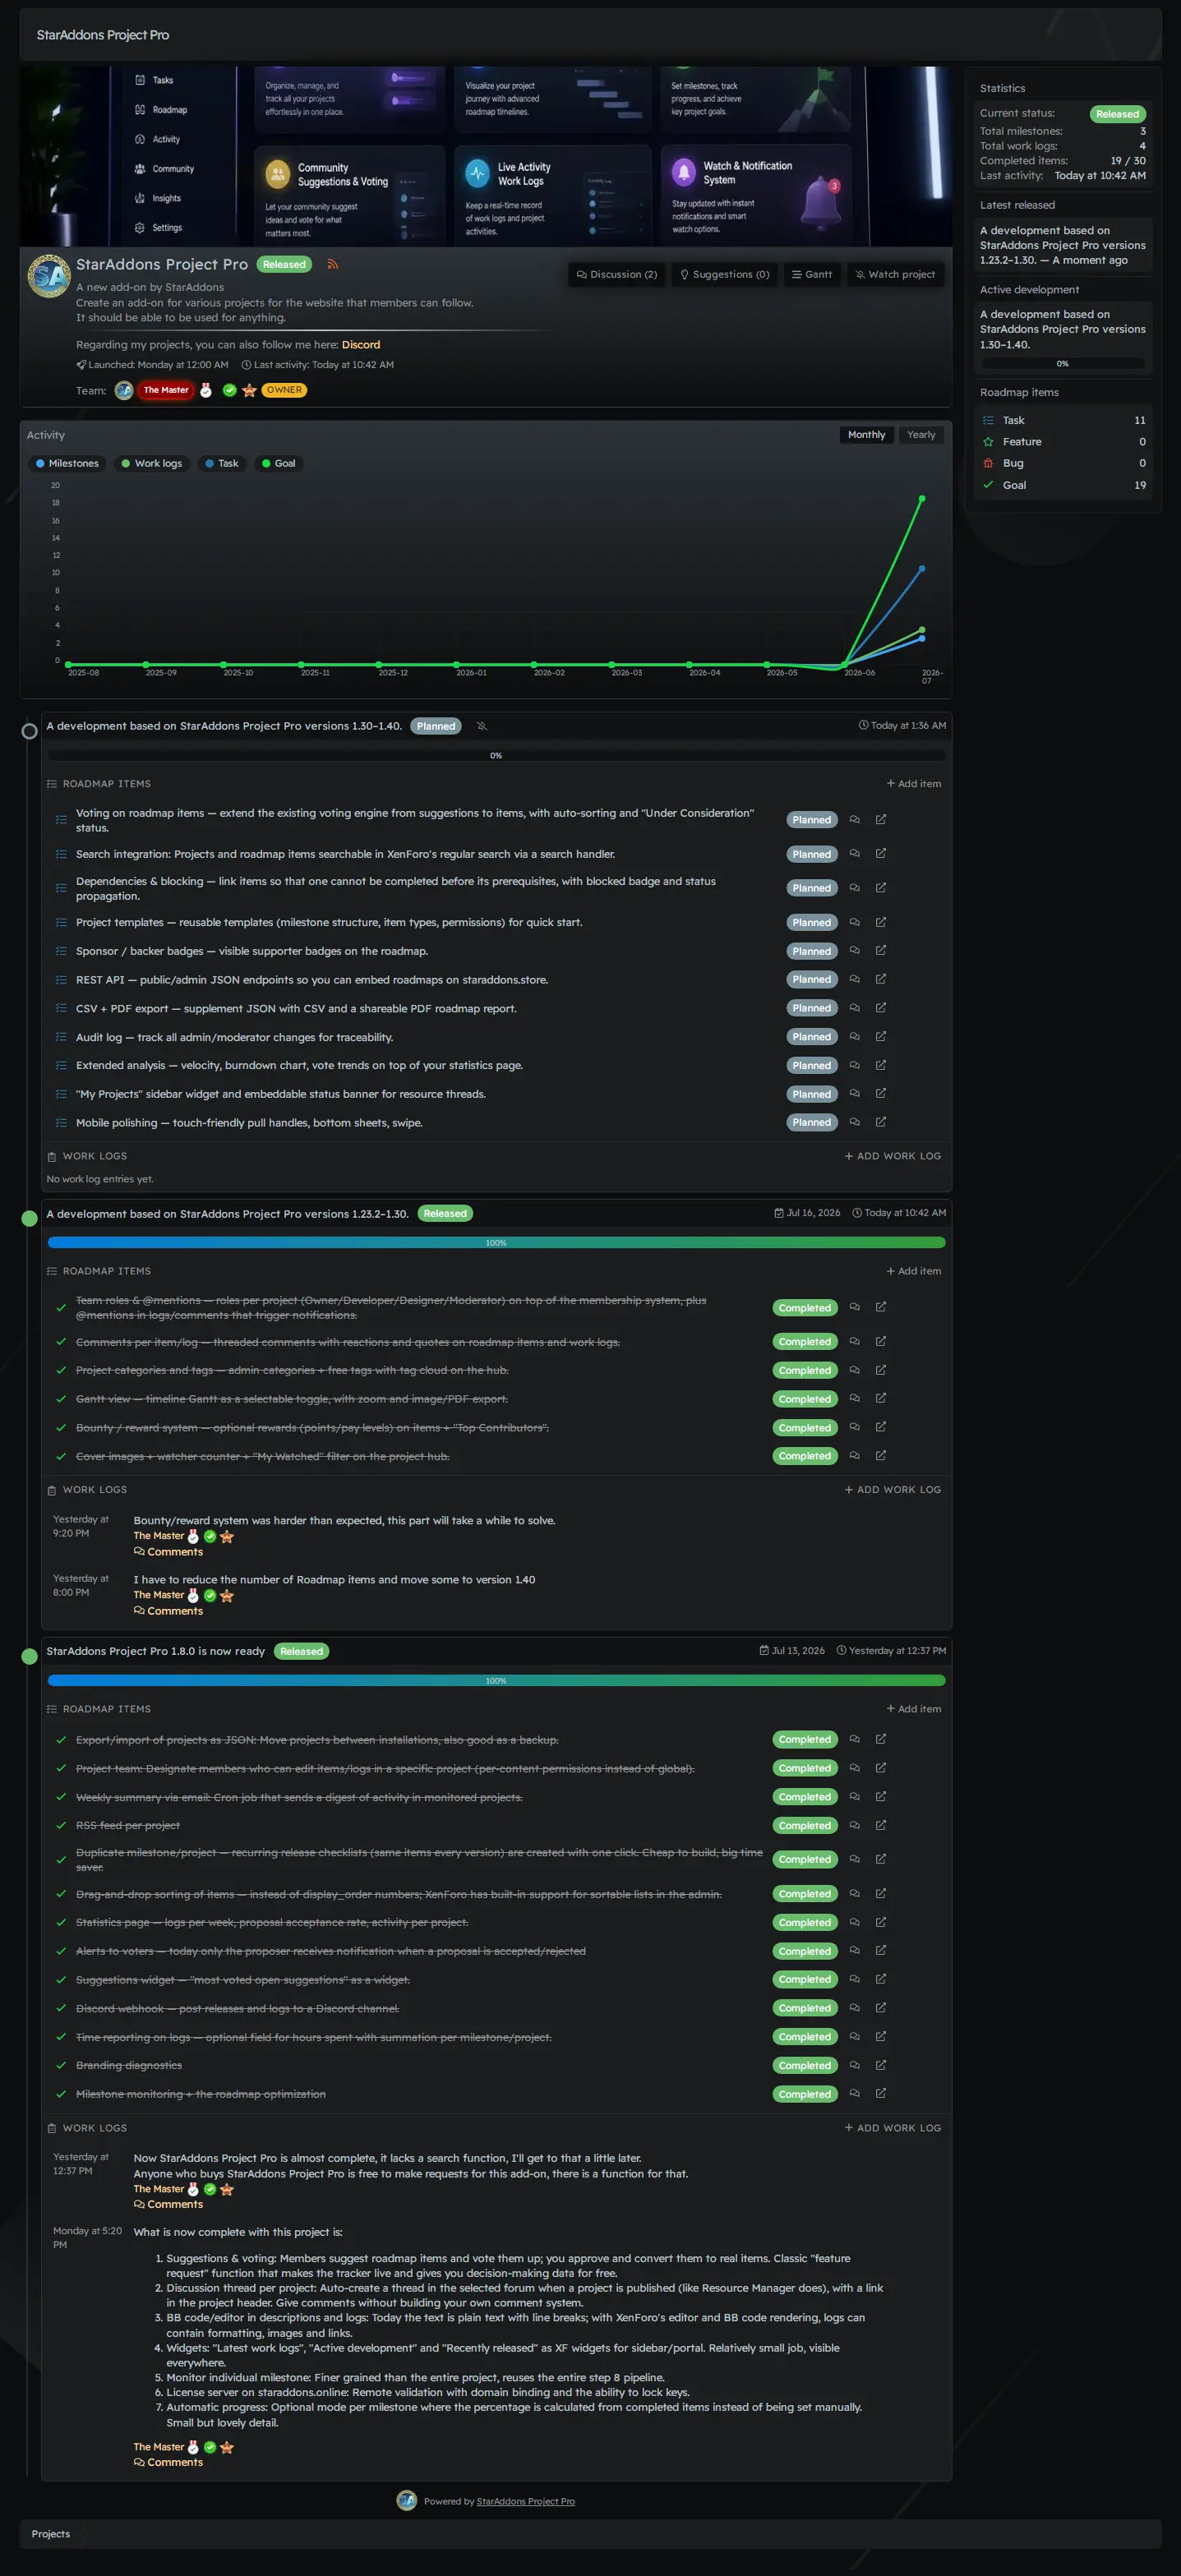Open Suggestions (0) page
Screen dimensions: 1181x2576
(x=725, y=274)
